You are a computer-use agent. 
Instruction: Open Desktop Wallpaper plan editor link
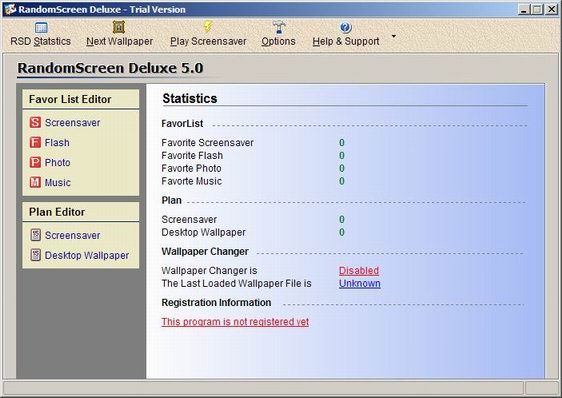pos(87,255)
